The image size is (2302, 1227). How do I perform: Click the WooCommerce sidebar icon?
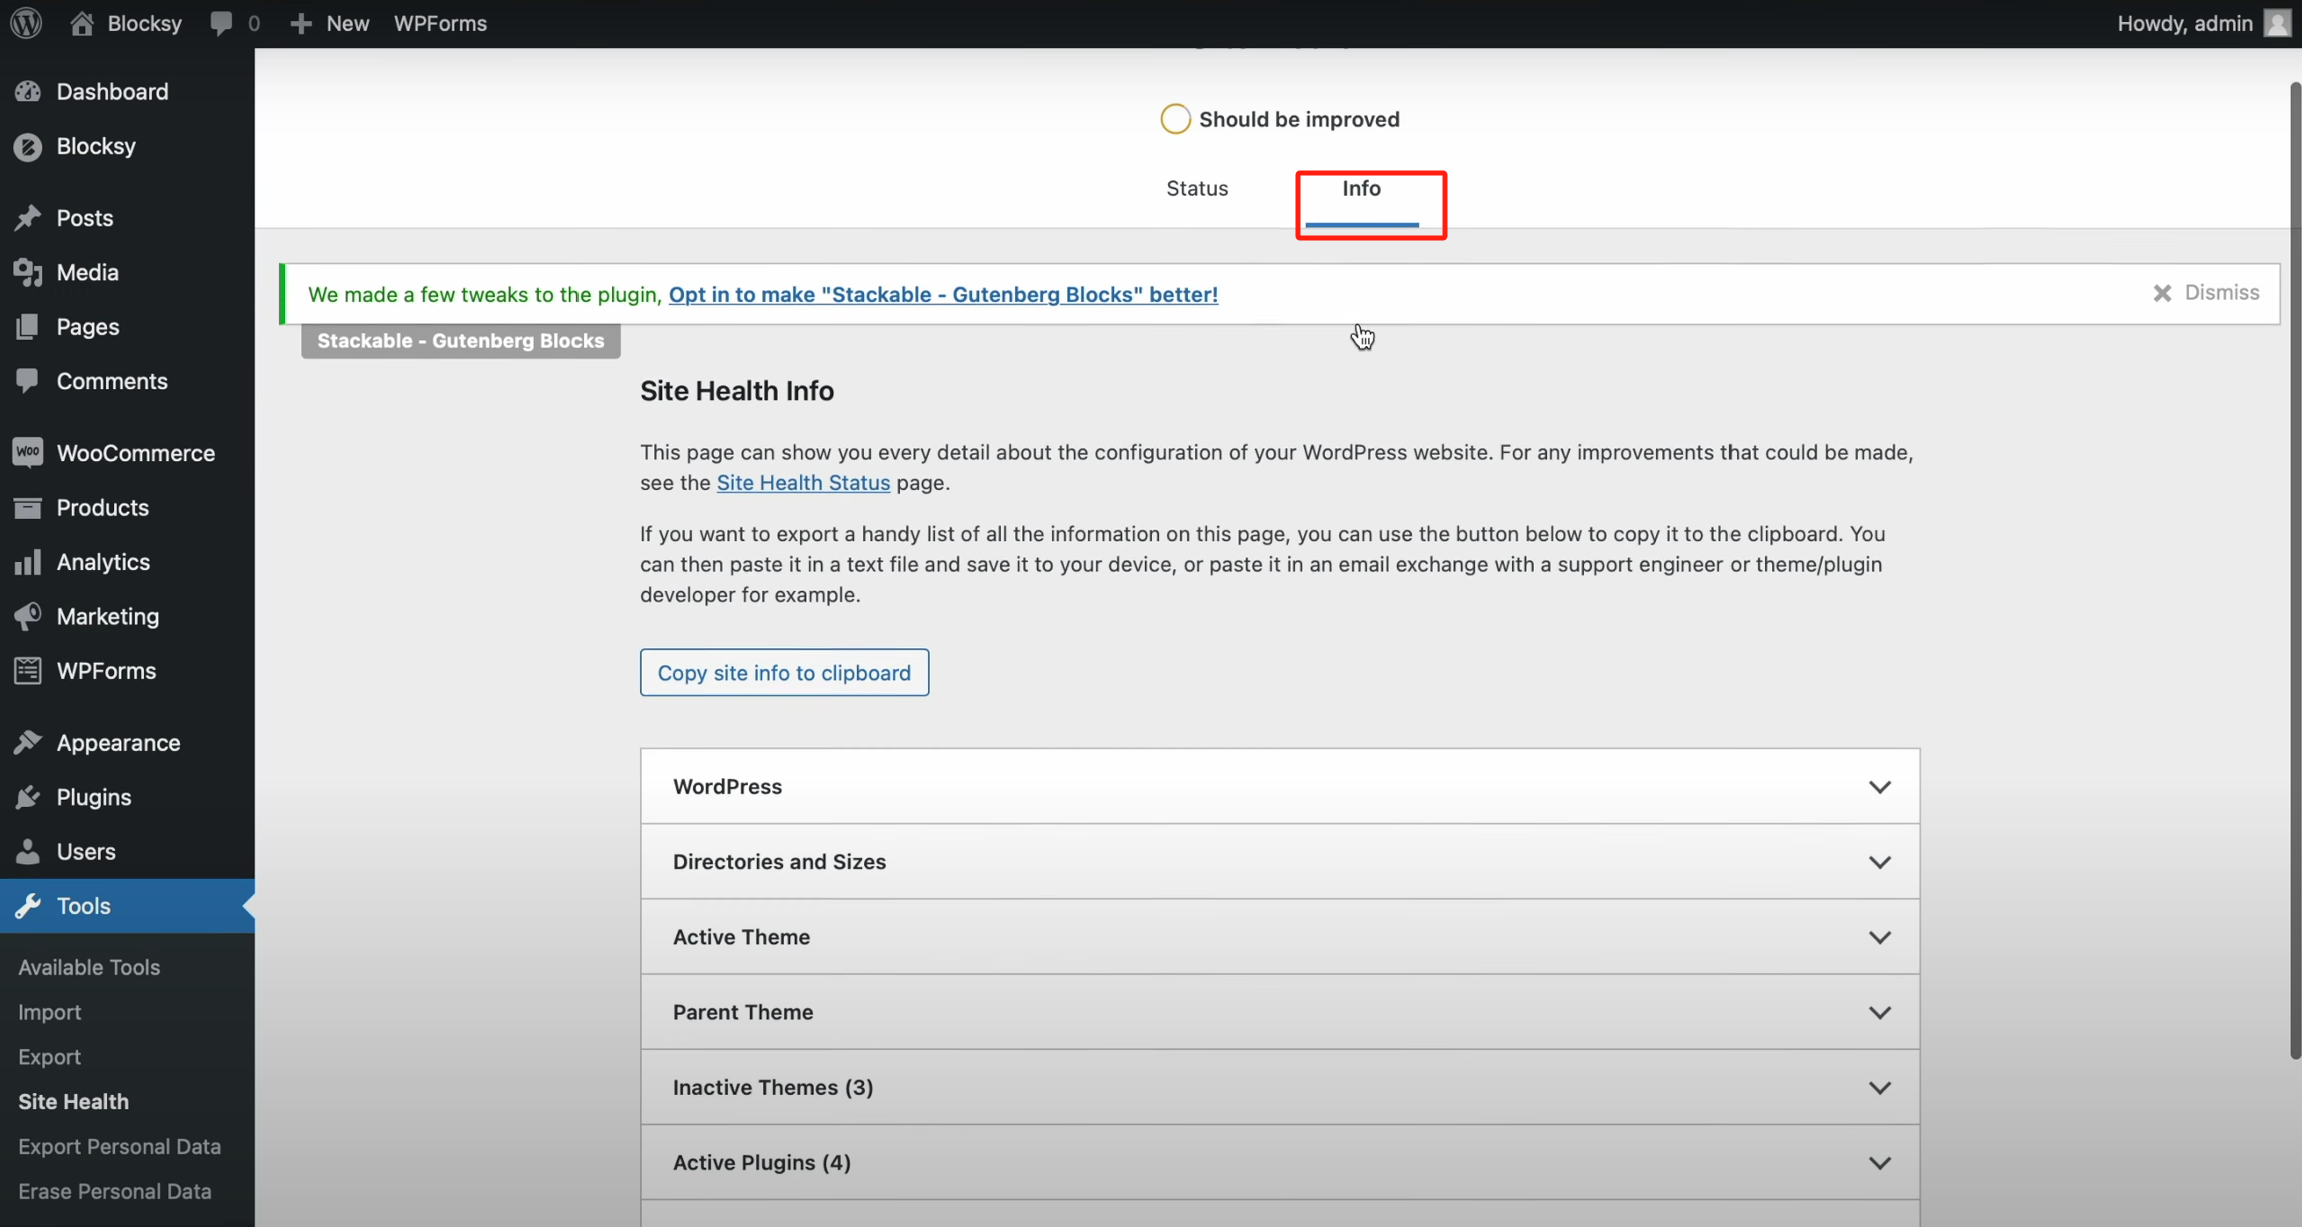coord(29,452)
